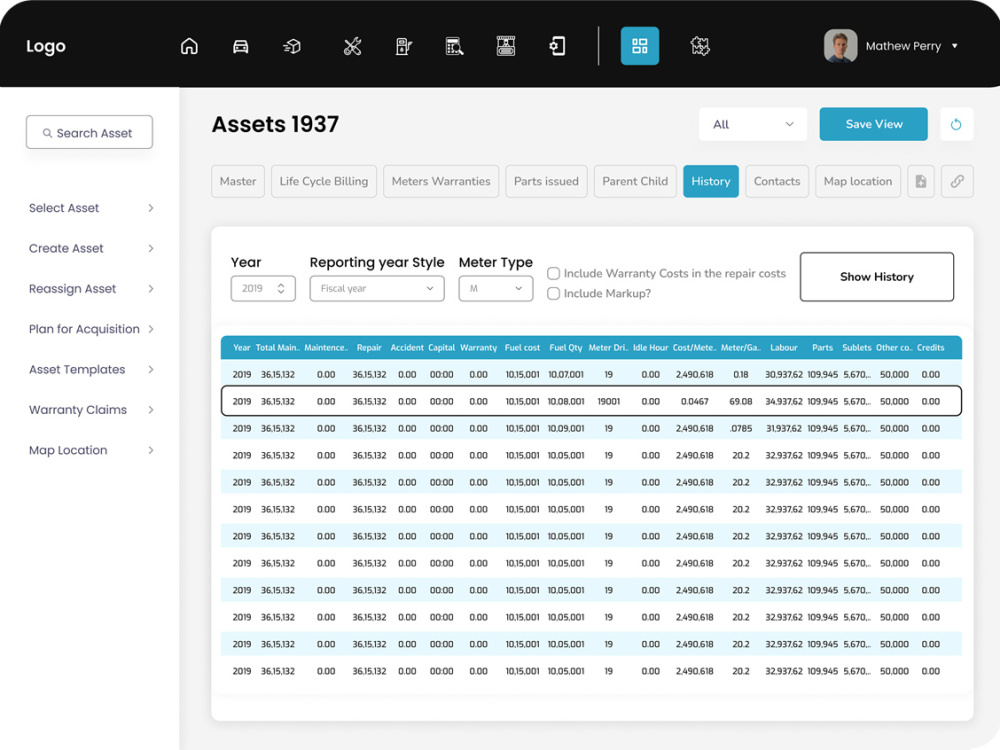Viewport: 1000px width, 750px height.
Task: Open the fuel pump icon
Action: (x=404, y=46)
